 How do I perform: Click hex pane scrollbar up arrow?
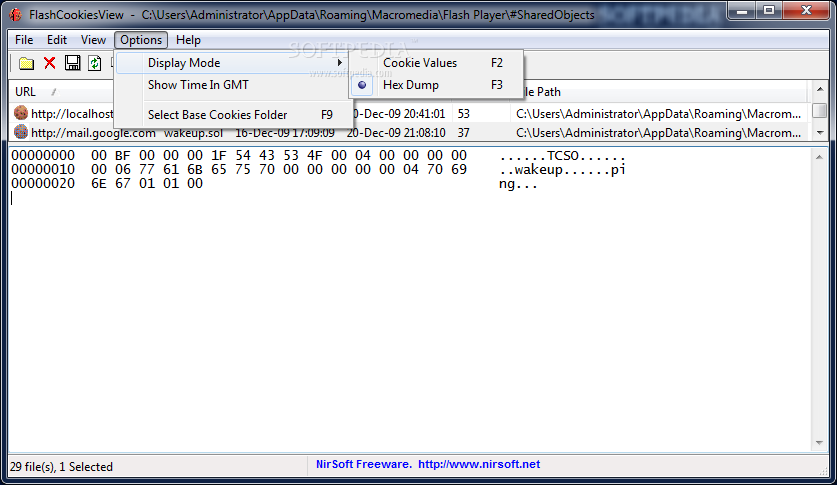coord(819,156)
